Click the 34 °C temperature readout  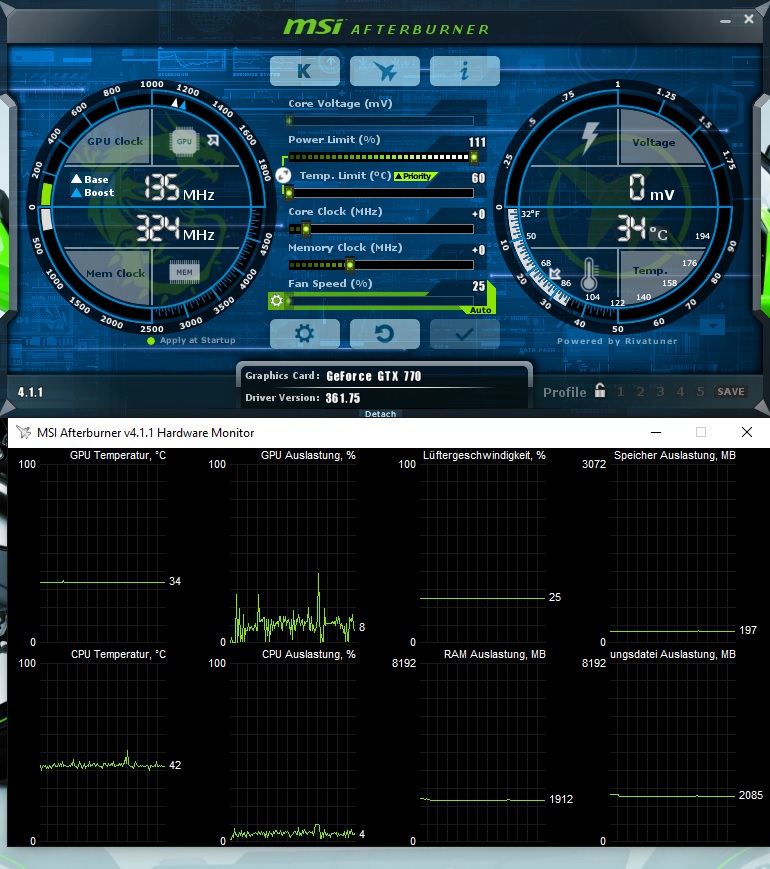pyautogui.click(x=642, y=229)
